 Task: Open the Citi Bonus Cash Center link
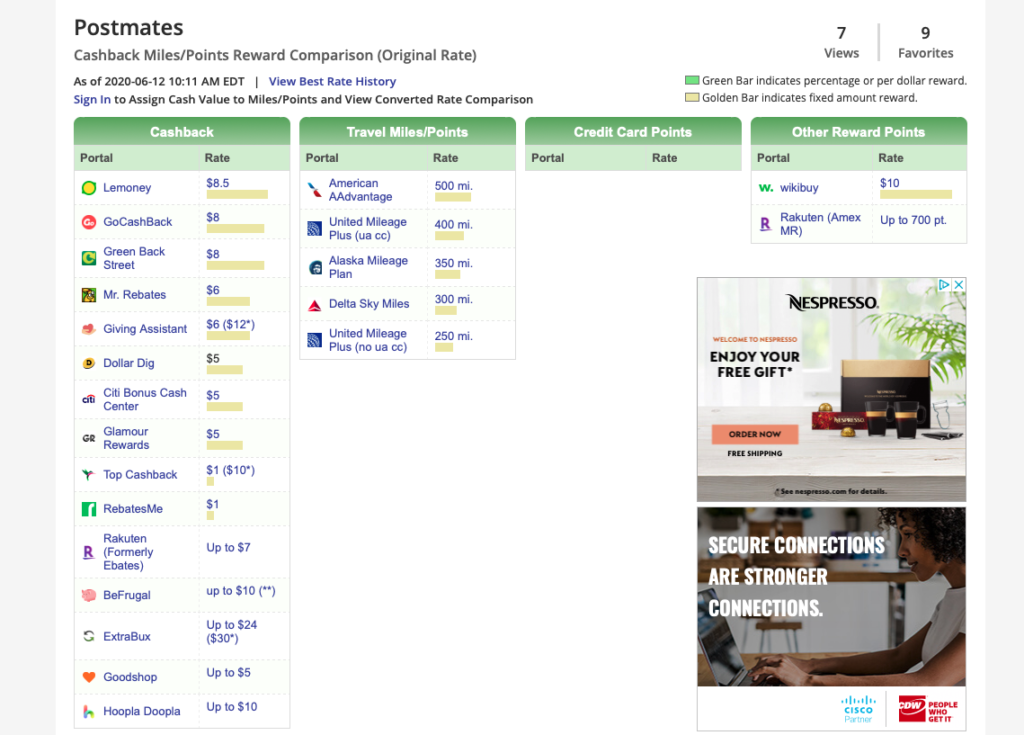(145, 399)
